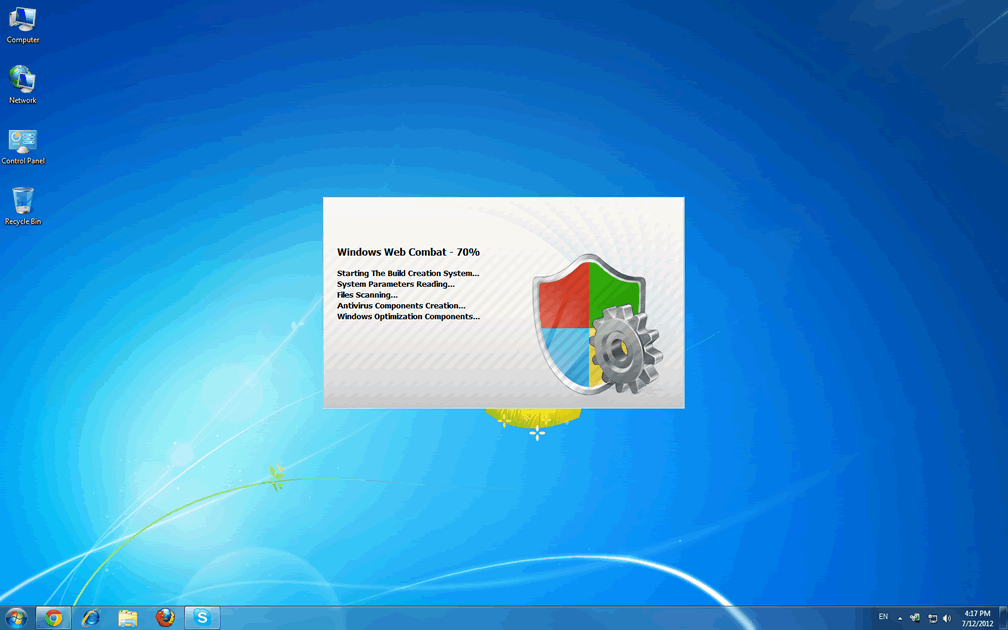Open Internet Explorer from taskbar

pos(91,618)
